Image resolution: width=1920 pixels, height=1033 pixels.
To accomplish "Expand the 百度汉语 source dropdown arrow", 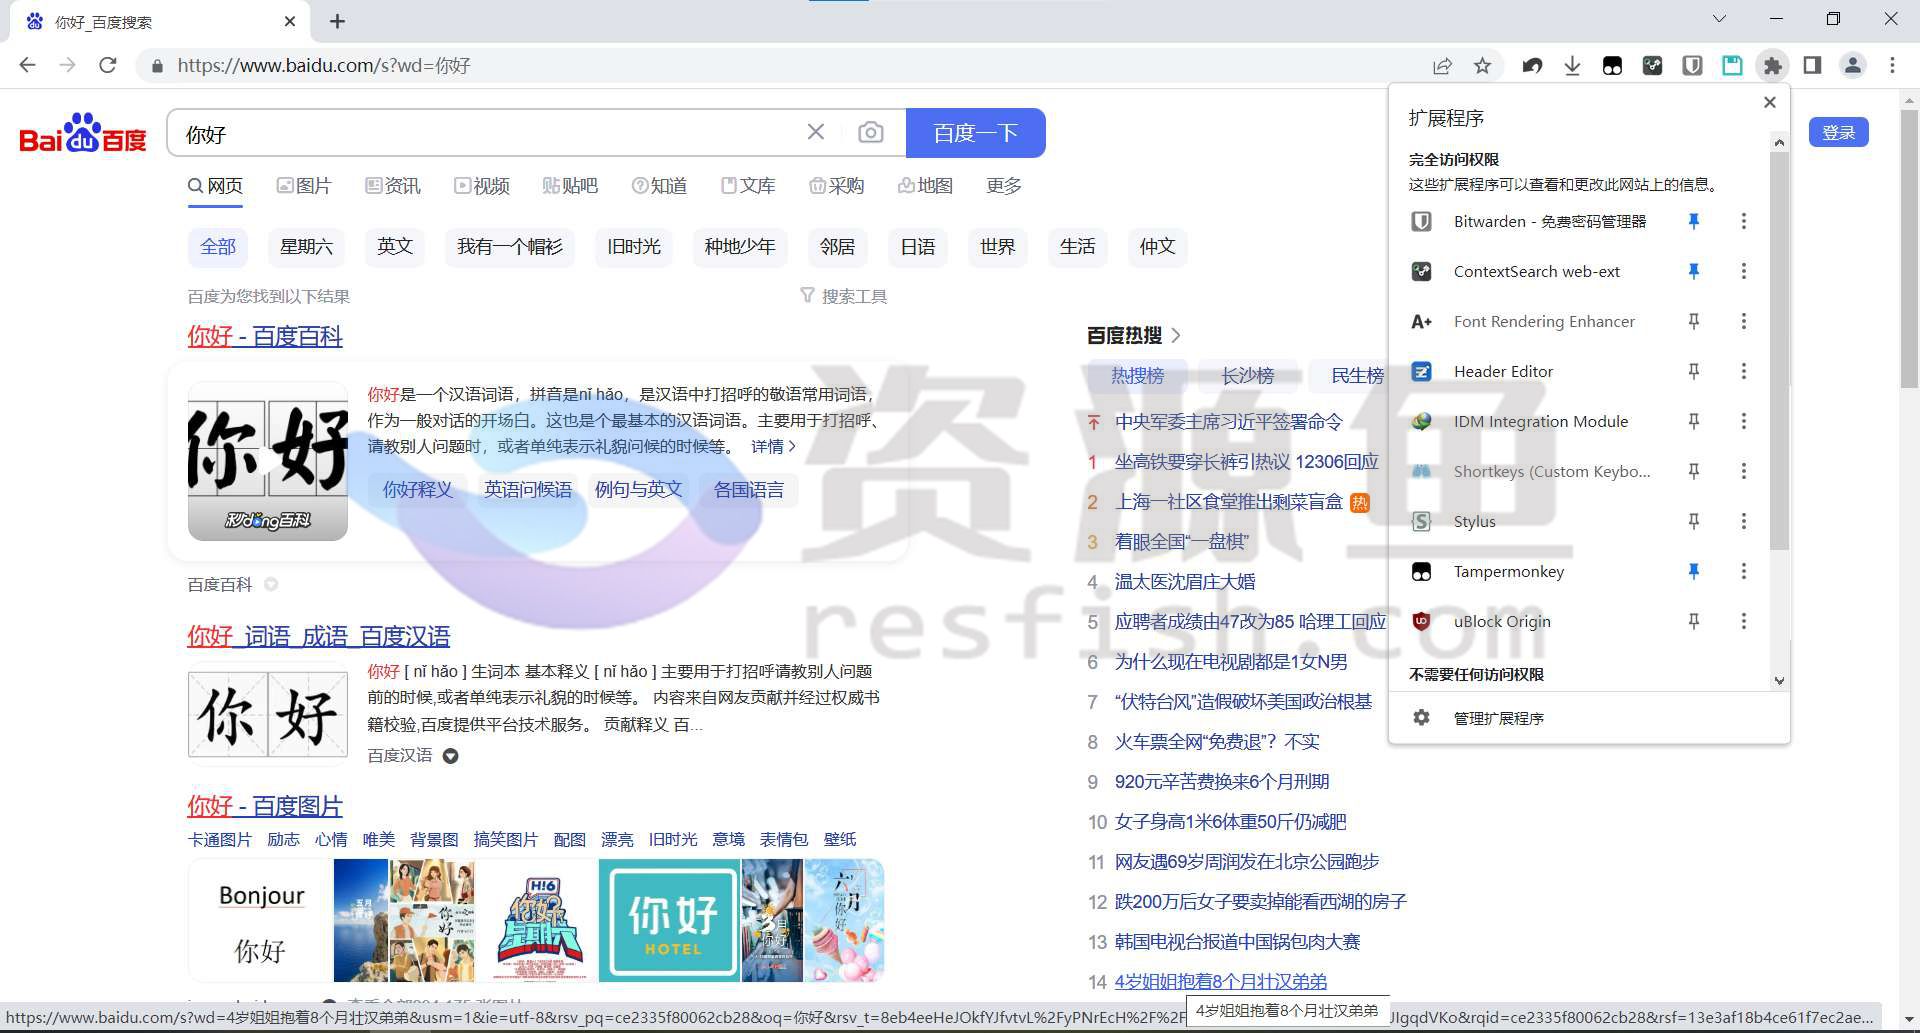I will click(450, 756).
